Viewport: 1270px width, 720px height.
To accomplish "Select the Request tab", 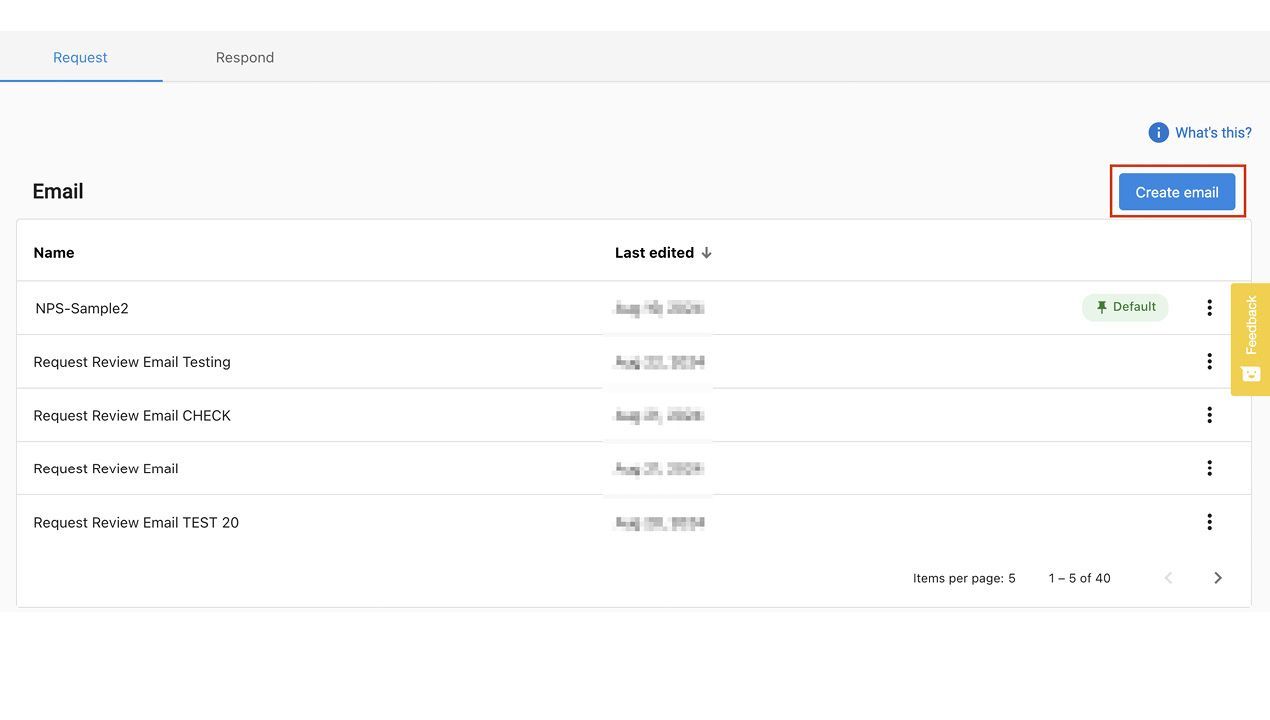I will [80, 57].
